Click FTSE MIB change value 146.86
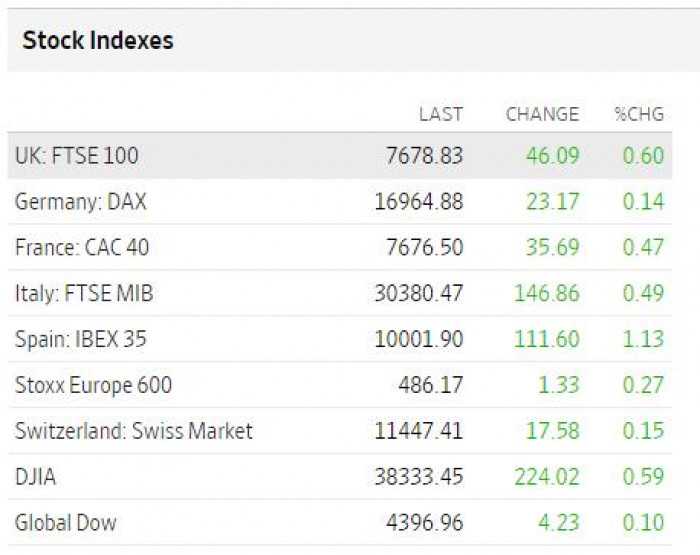Screen dimensions: 700x555 546,293
